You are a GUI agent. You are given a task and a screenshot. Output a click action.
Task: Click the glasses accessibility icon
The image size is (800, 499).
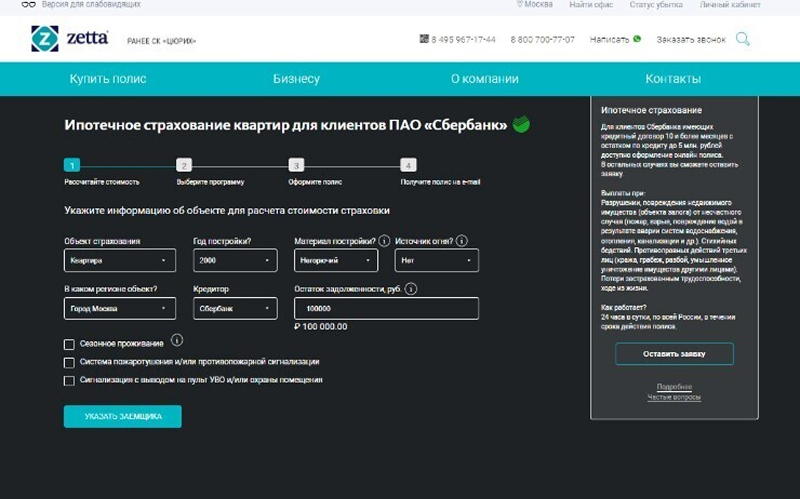[29, 5]
